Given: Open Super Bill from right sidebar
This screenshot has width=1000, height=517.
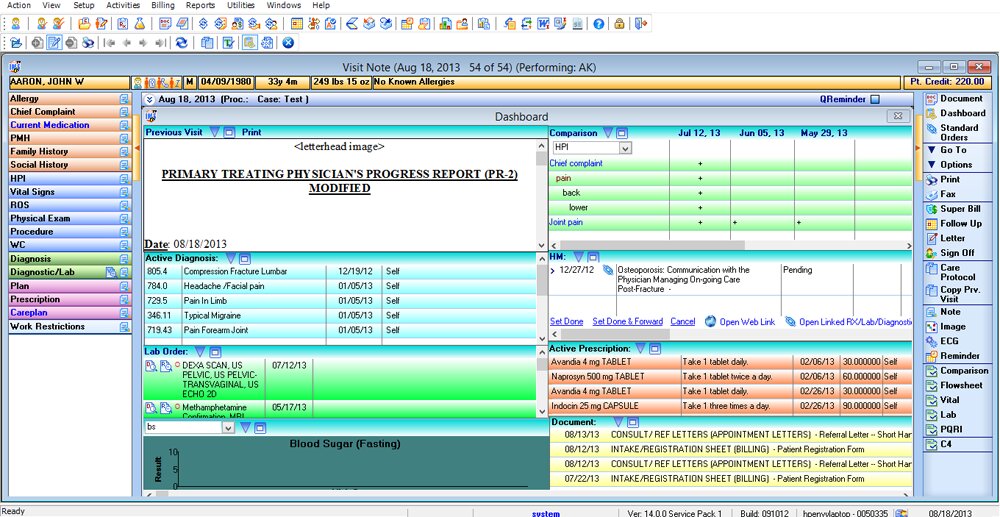Looking at the screenshot, I should (x=959, y=209).
